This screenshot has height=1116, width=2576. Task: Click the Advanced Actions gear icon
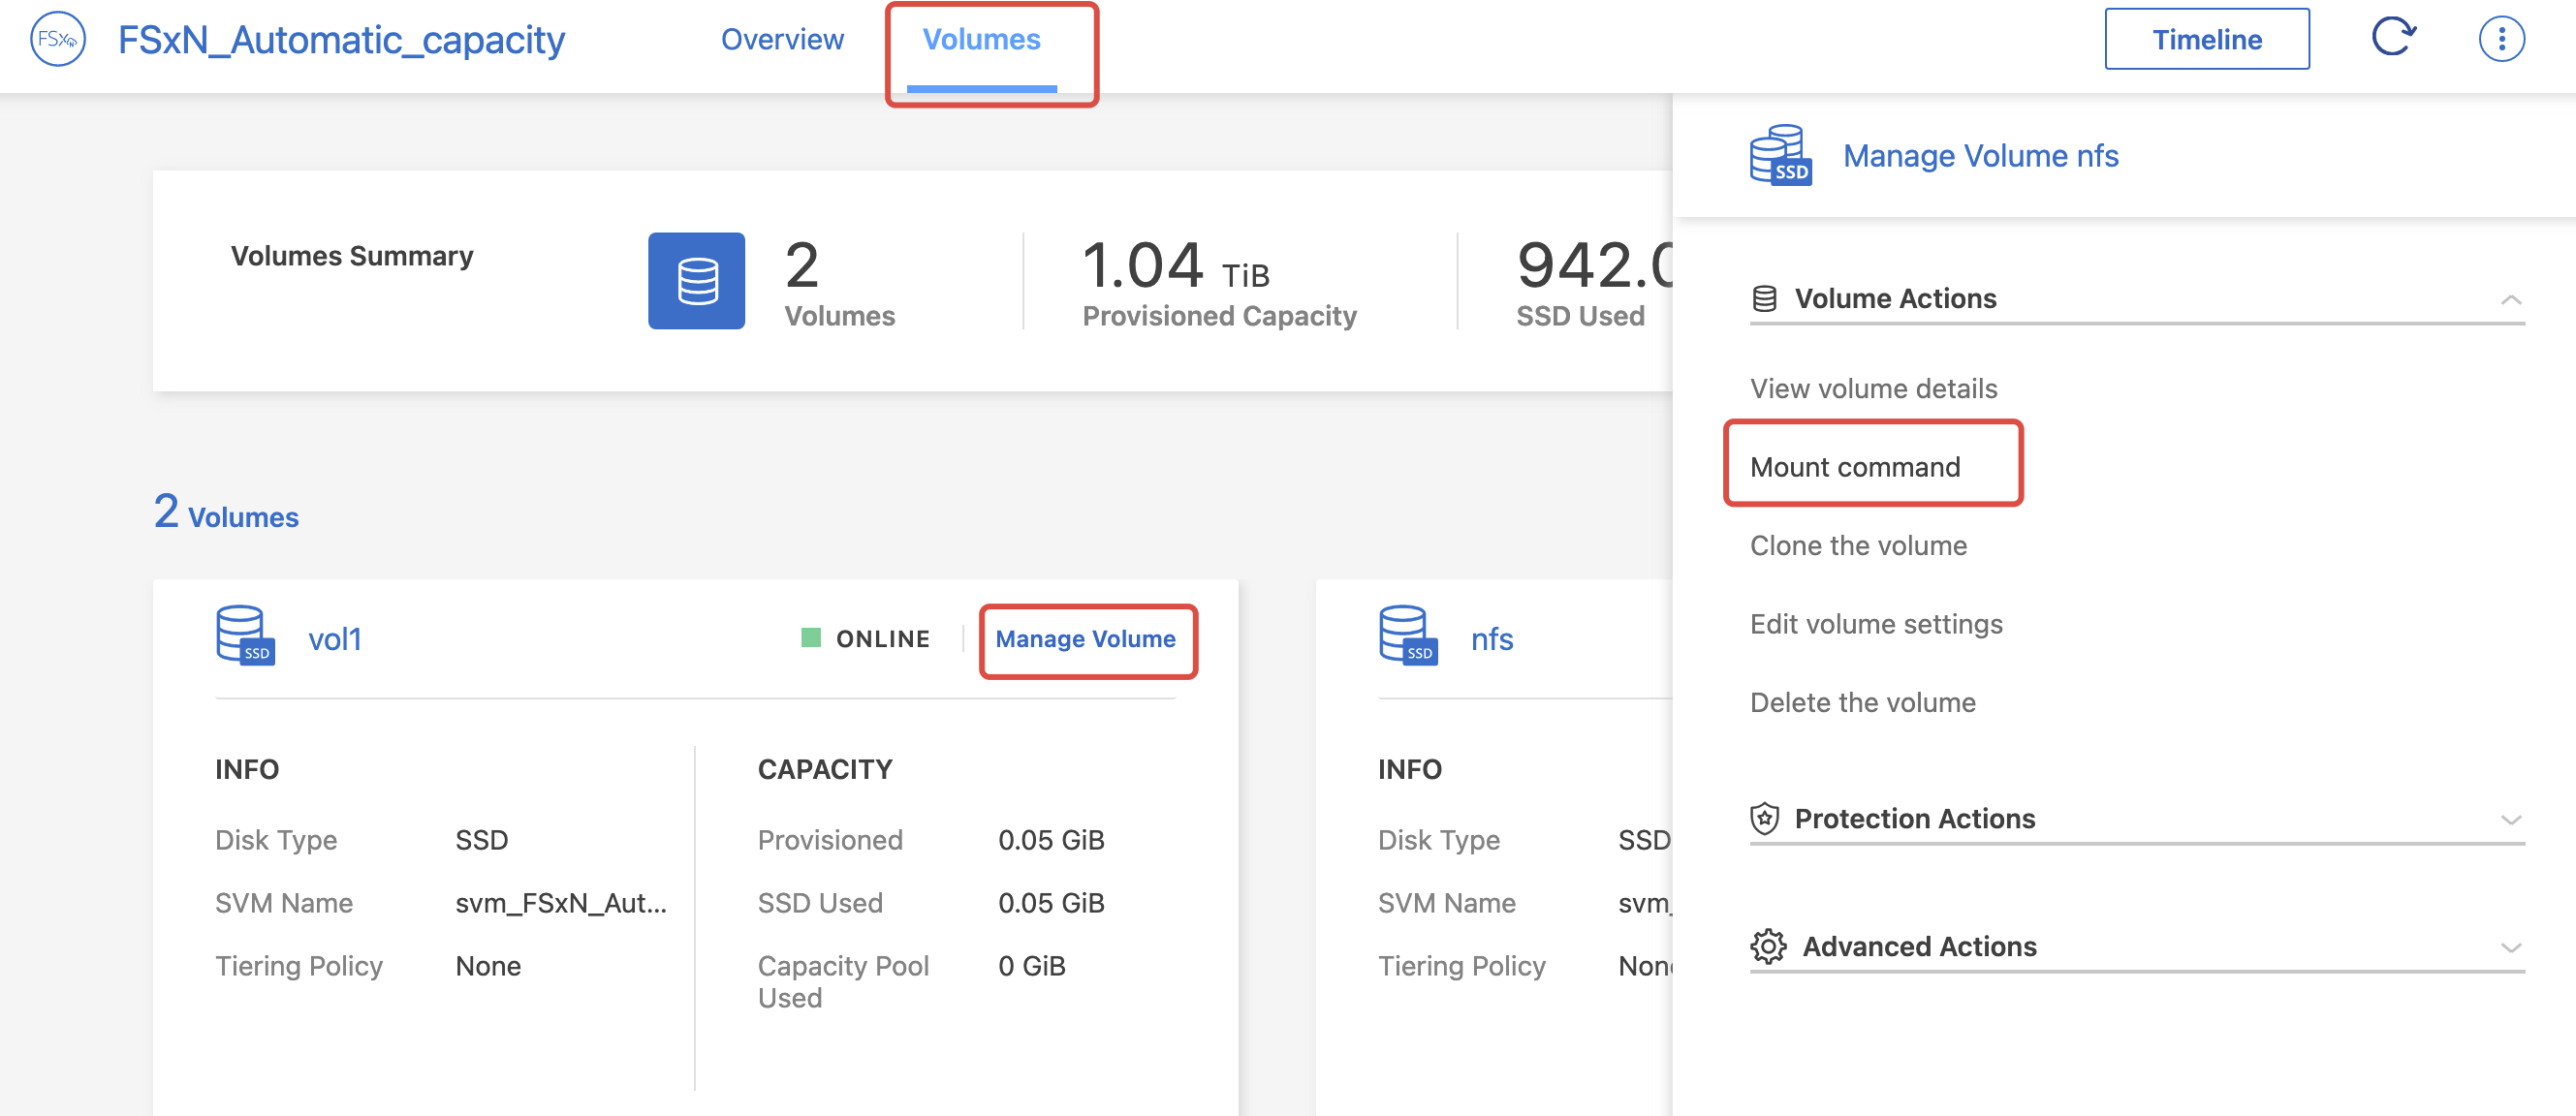pos(1767,946)
